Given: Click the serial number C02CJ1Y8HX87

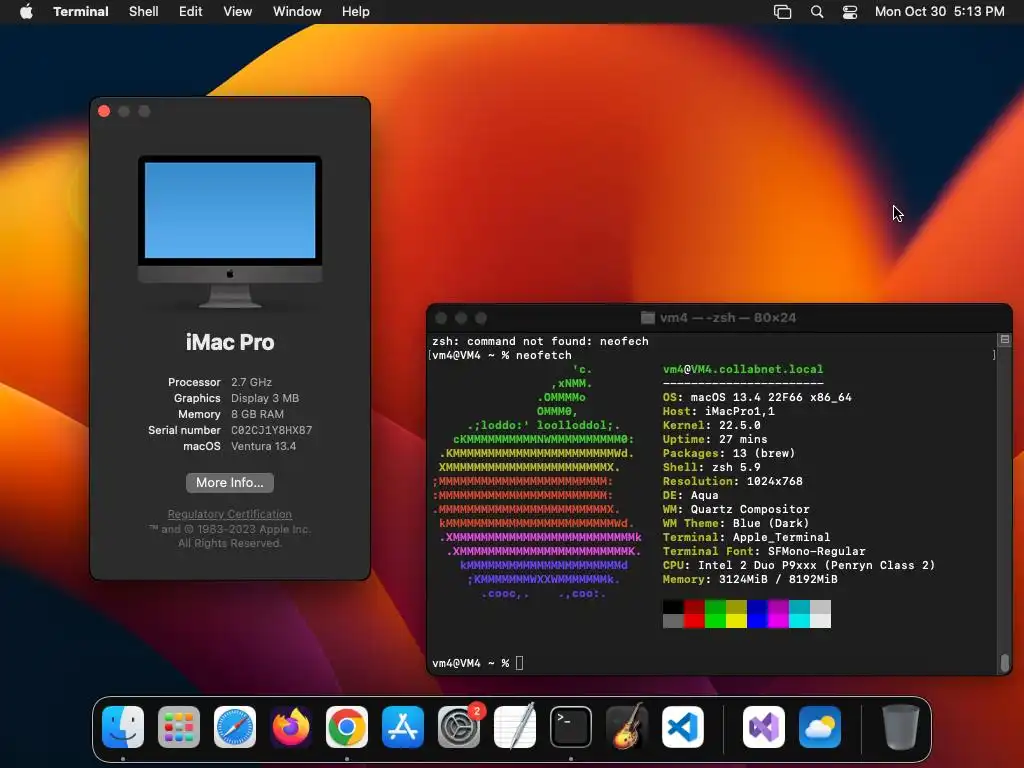Looking at the screenshot, I should click(x=272, y=430).
